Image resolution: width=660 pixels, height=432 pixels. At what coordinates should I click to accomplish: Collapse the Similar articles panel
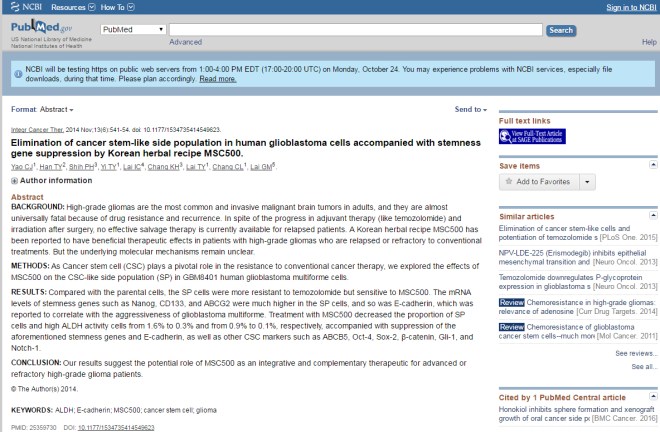coord(653,216)
